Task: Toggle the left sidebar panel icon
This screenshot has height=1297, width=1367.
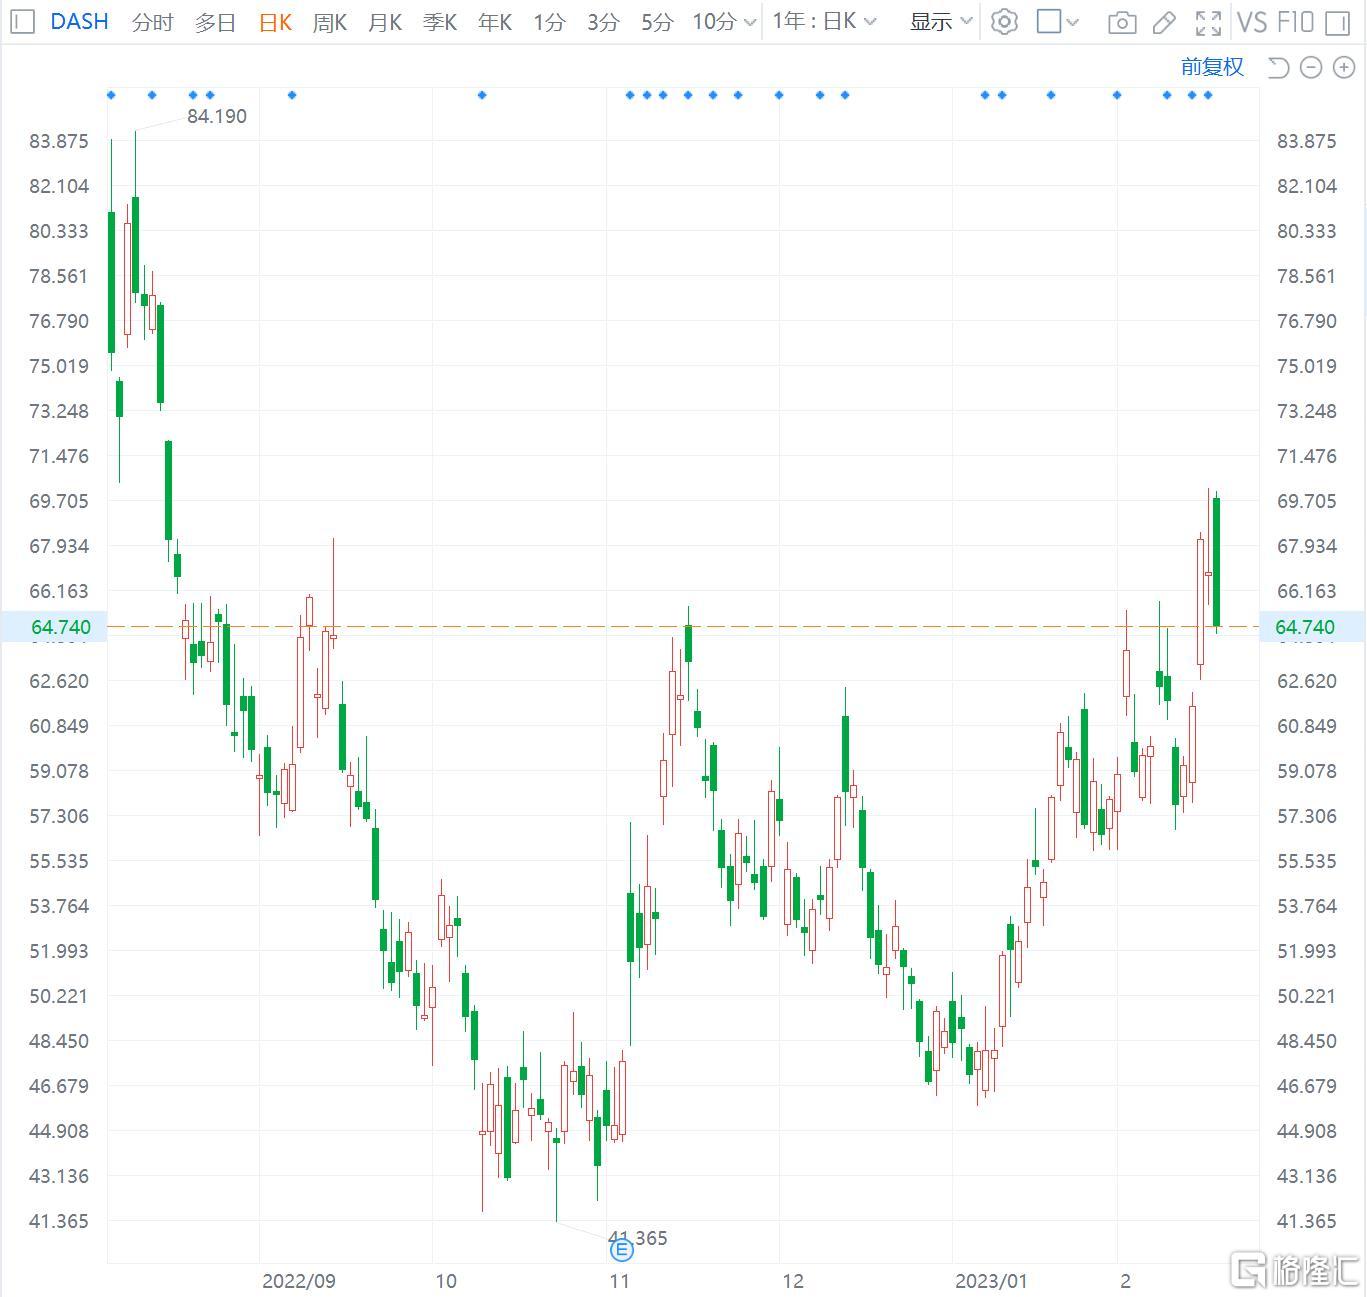Action: [x=23, y=22]
